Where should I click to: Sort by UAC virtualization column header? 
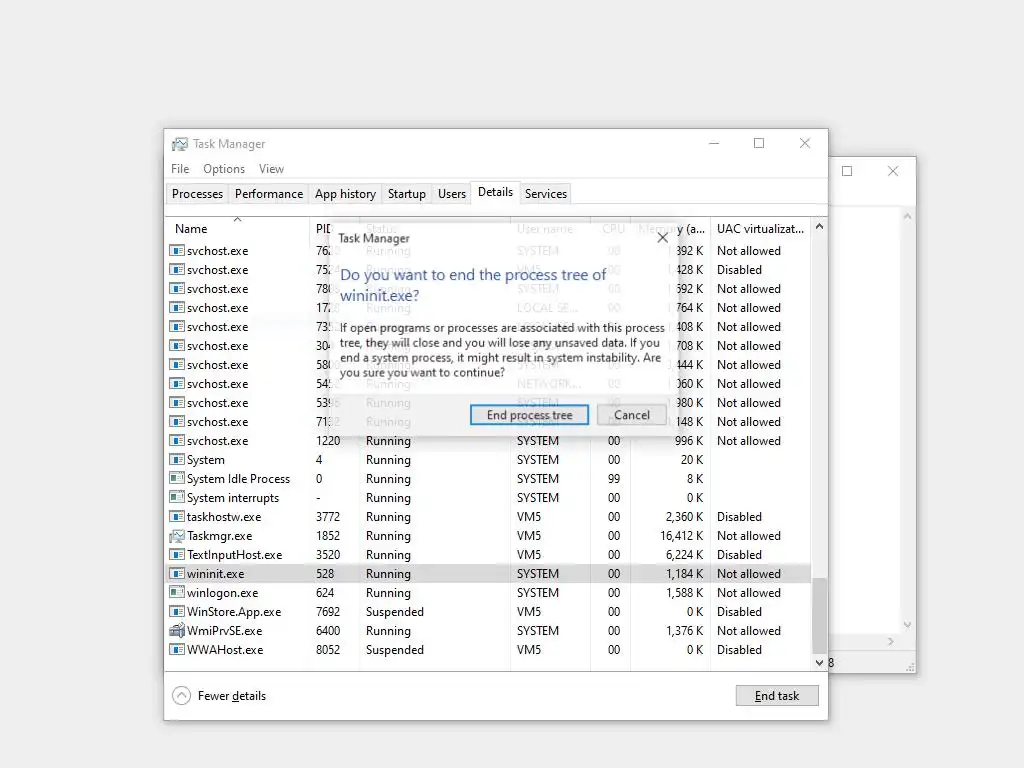click(760, 229)
